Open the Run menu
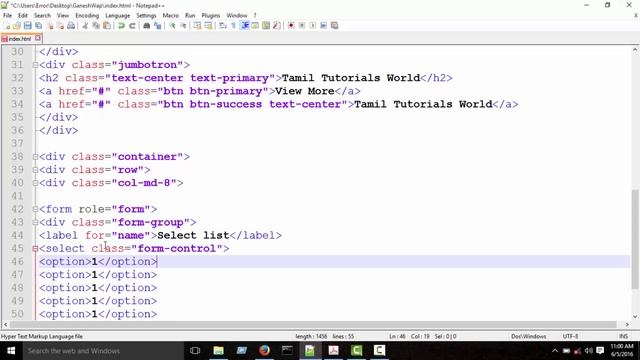This screenshot has height=360, width=640. click(190, 16)
